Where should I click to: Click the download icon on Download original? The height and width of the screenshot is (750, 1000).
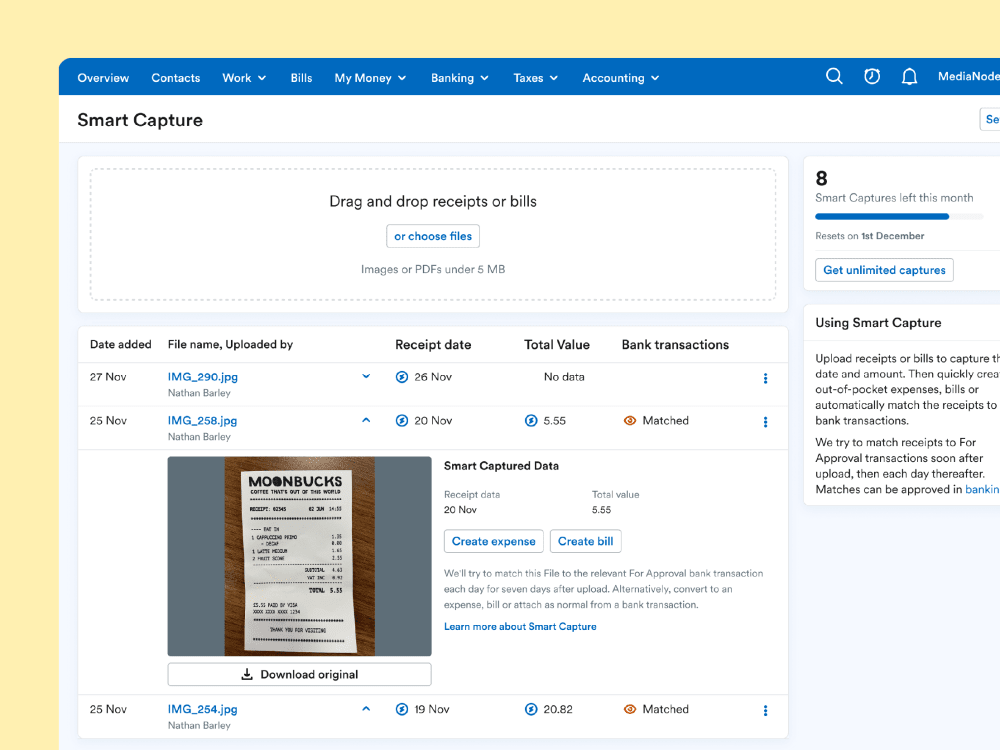[x=247, y=673]
